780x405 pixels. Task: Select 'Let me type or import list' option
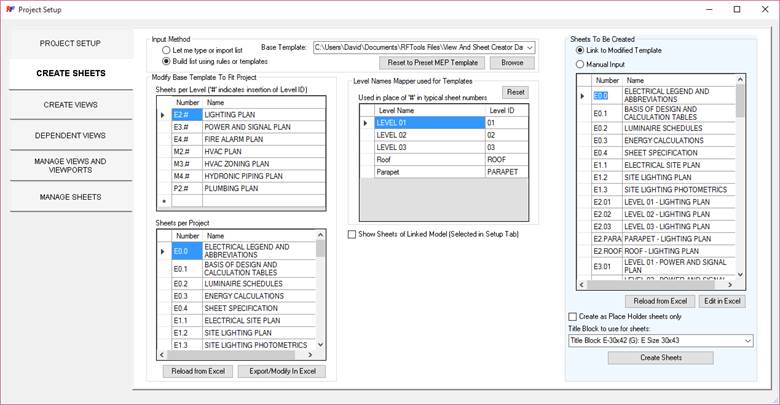click(x=168, y=49)
